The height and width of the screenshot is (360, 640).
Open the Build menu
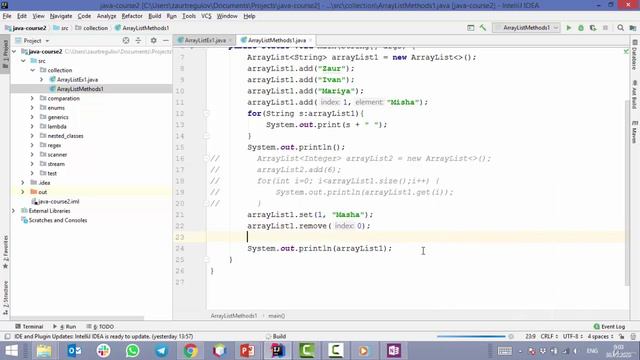[154, 16]
